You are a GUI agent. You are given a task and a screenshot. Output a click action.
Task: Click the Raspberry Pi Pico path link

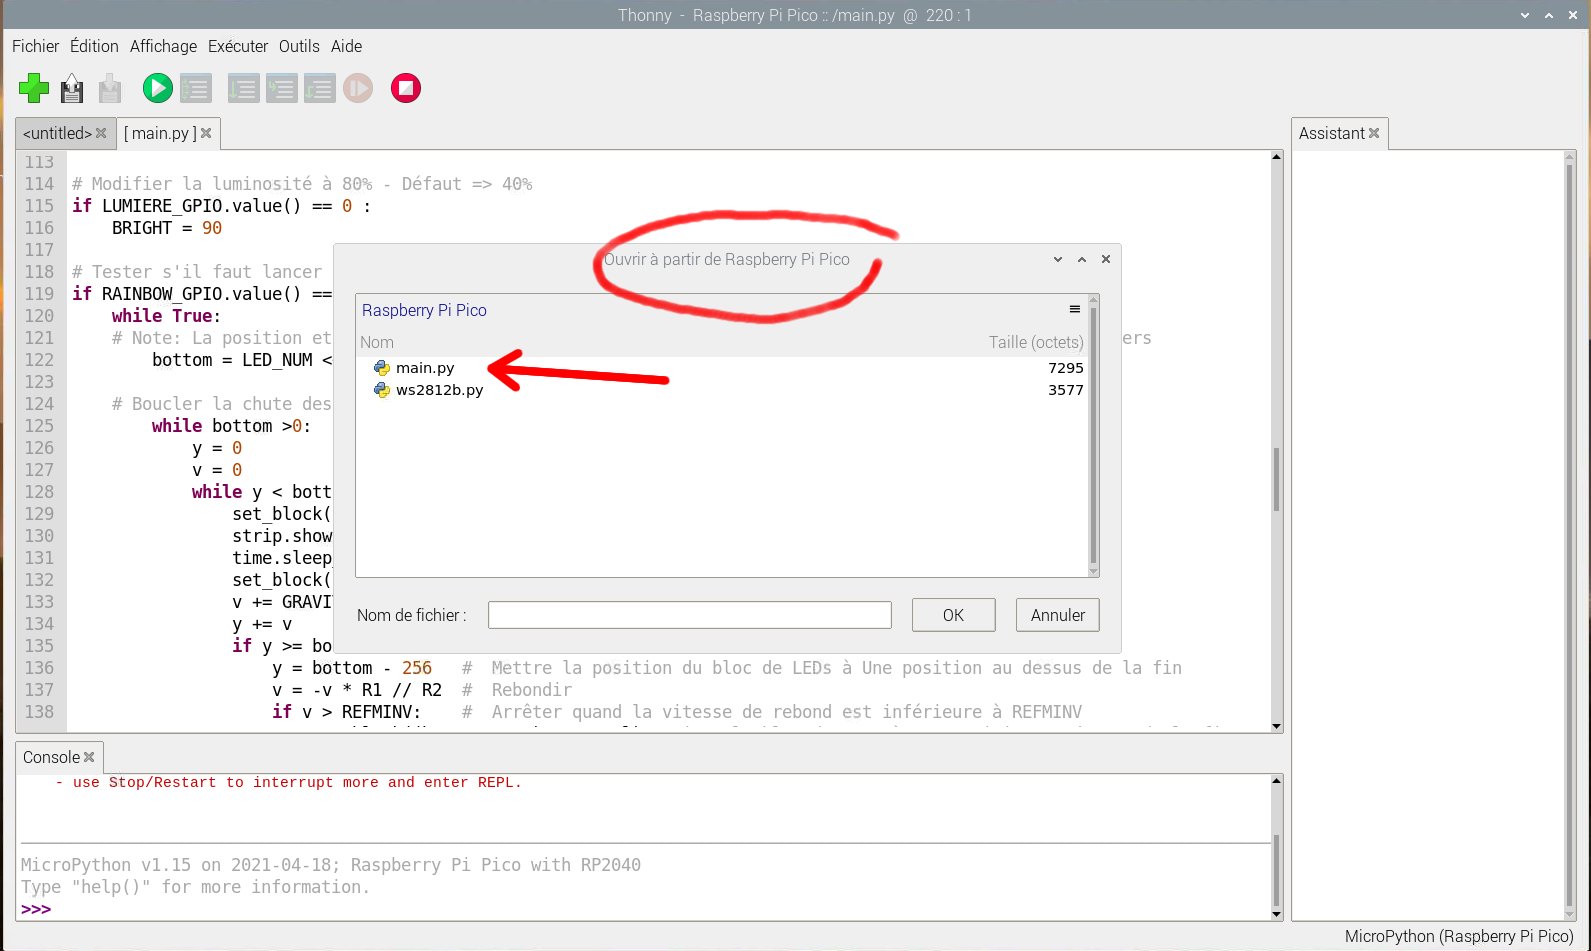point(424,310)
